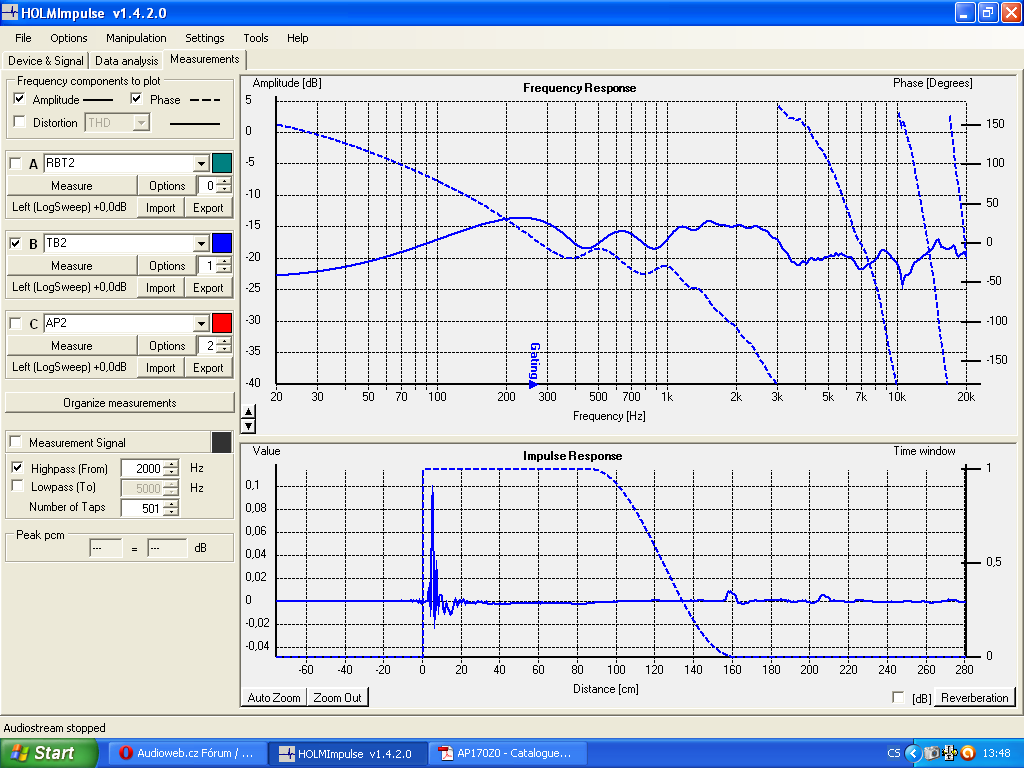Uncheck measurement B checkbox
The image size is (1024, 768).
coord(16,244)
